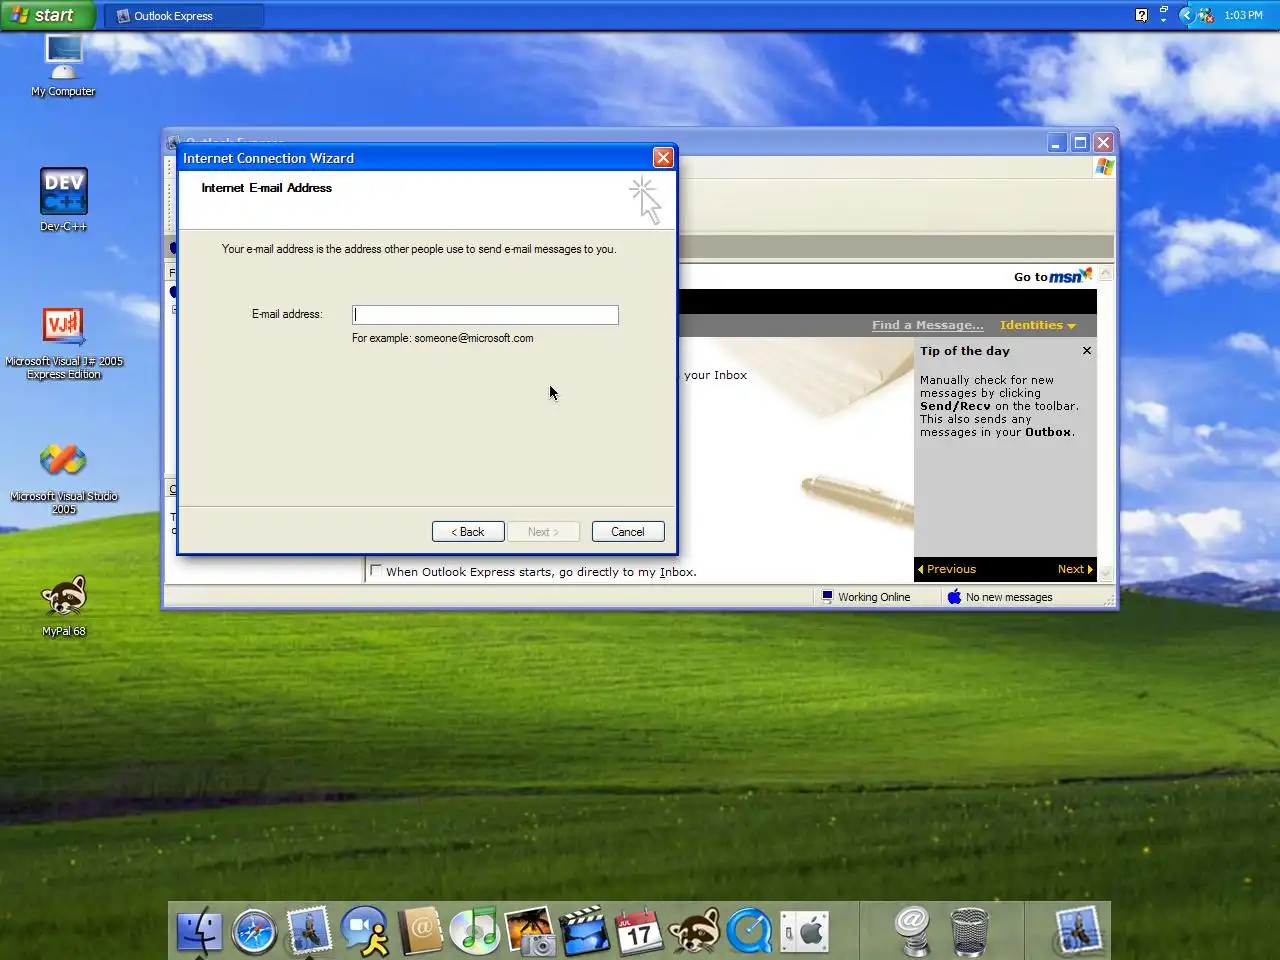The height and width of the screenshot is (960, 1280).
Task: Open the Mail stamp icon next to Safari
Action: pyautogui.click(x=309, y=931)
